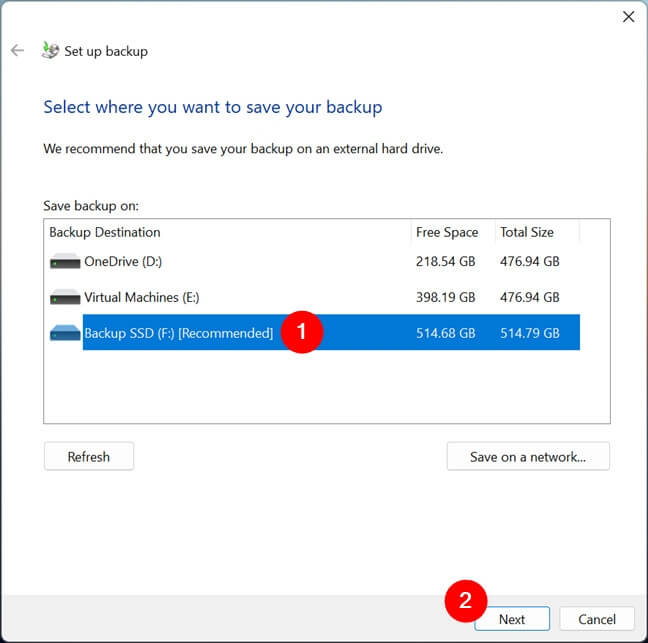Image resolution: width=648 pixels, height=643 pixels.
Task: Cancel the backup setup wizard
Action: pyautogui.click(x=596, y=619)
